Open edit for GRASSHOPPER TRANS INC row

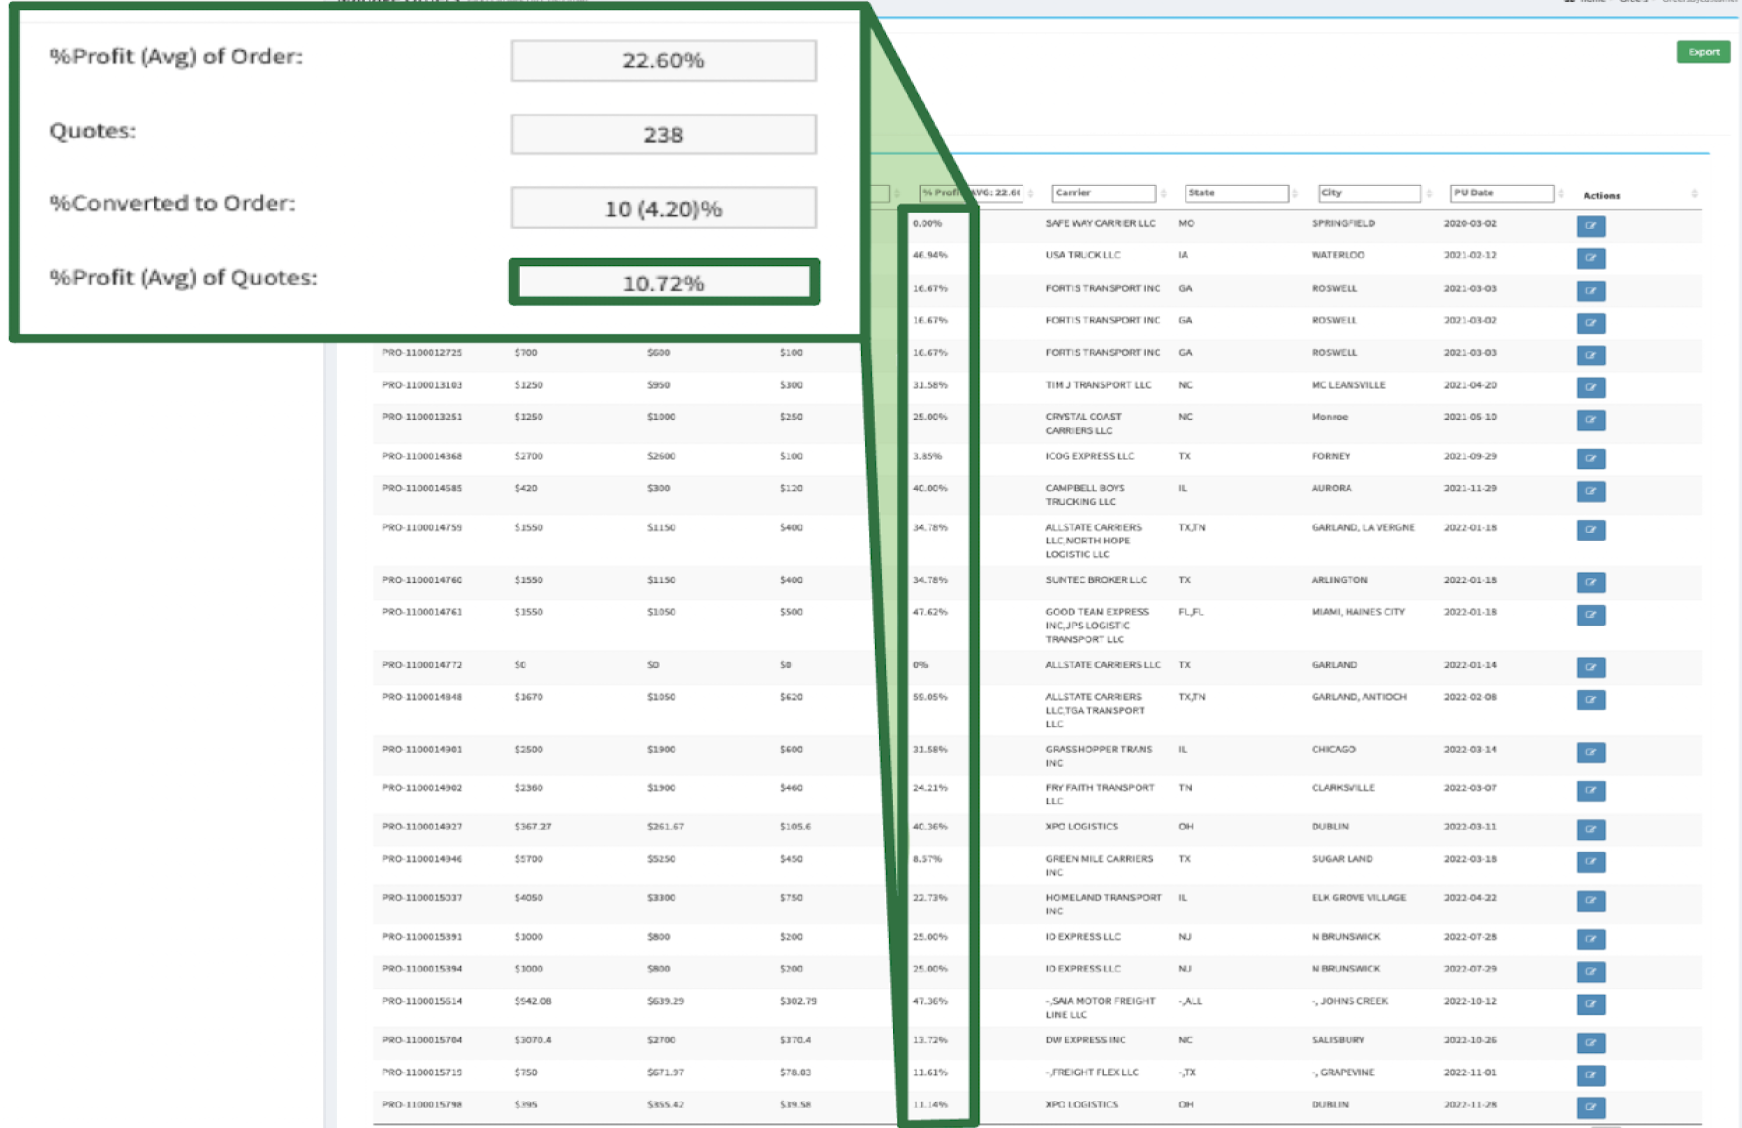[x=1590, y=752]
